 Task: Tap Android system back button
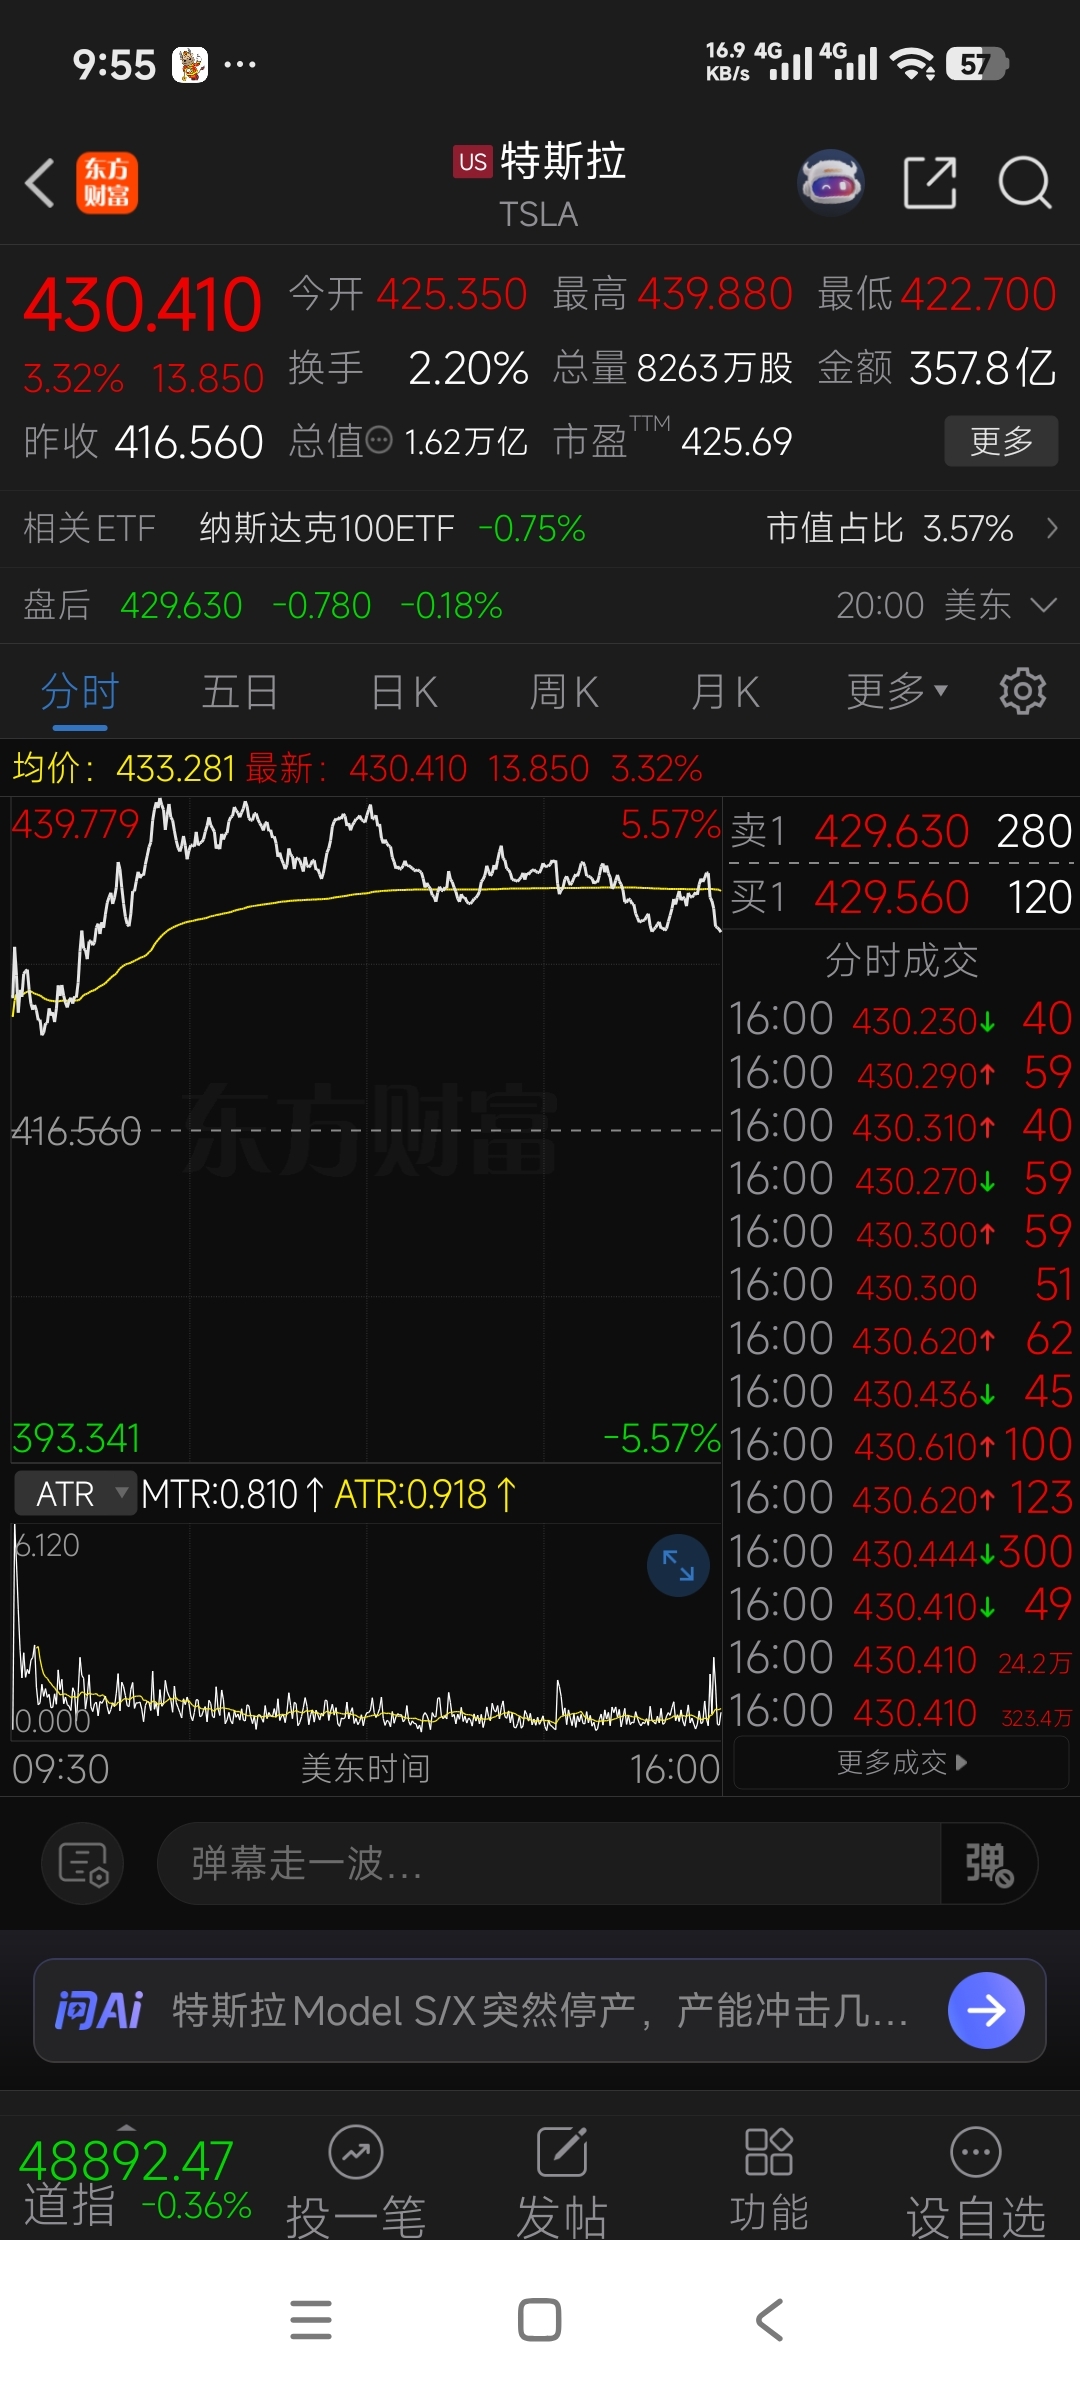(x=769, y=2320)
